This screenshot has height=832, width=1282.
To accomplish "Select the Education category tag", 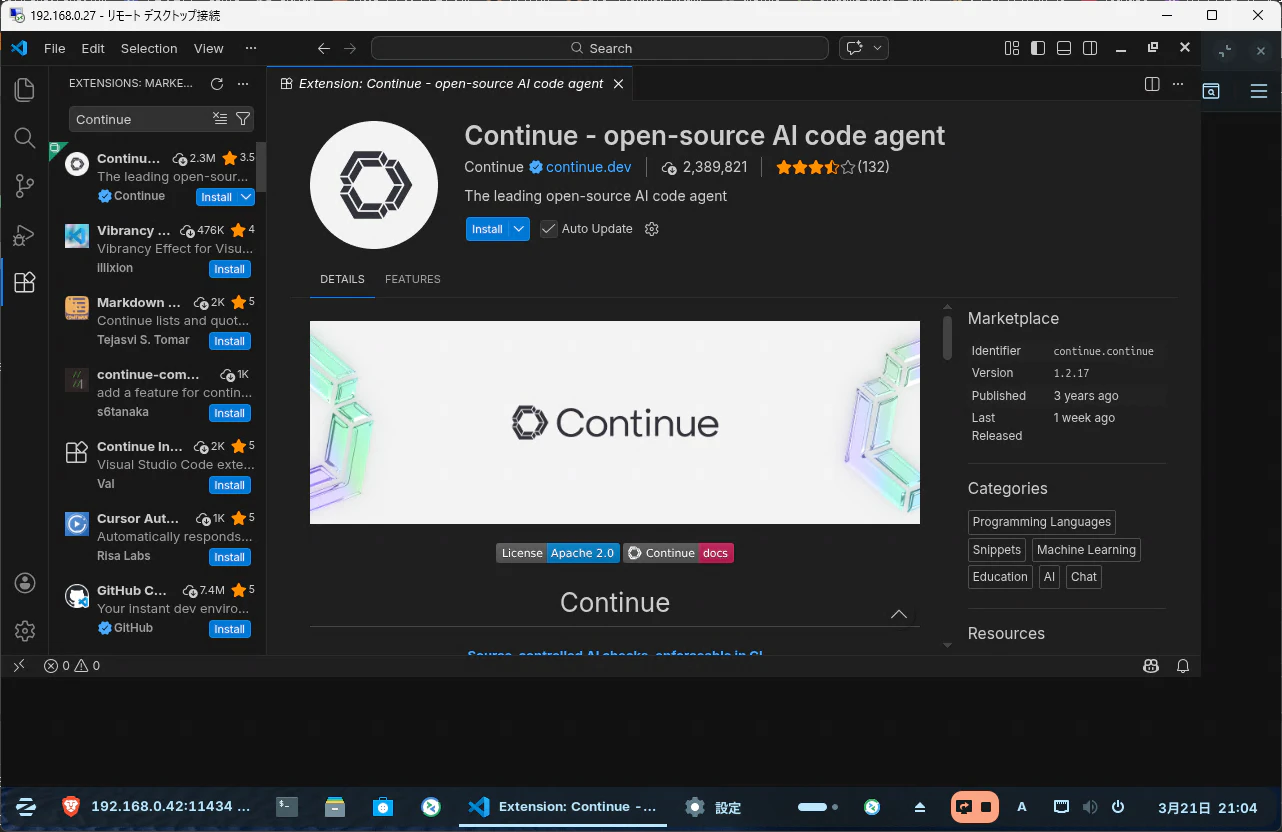I will [1000, 577].
